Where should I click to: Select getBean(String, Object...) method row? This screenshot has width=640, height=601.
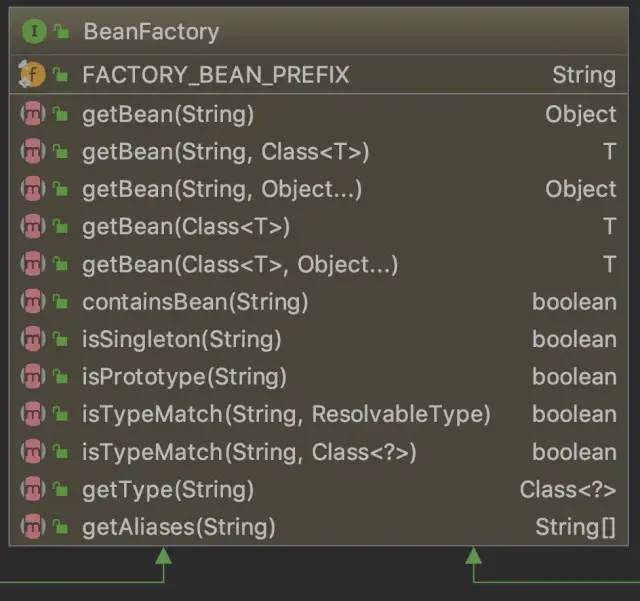[x=221, y=189]
